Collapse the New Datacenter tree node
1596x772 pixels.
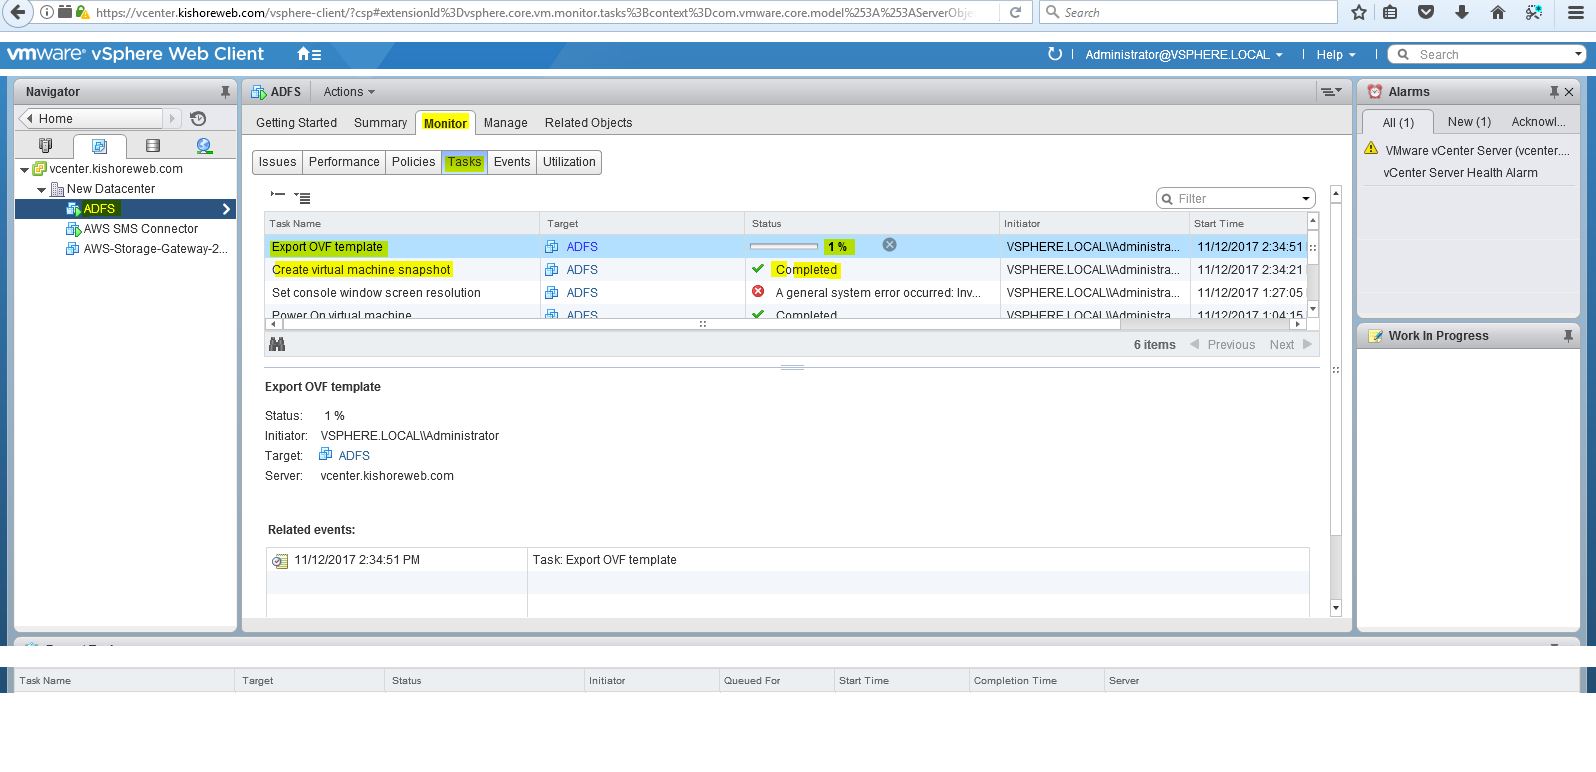(x=41, y=189)
